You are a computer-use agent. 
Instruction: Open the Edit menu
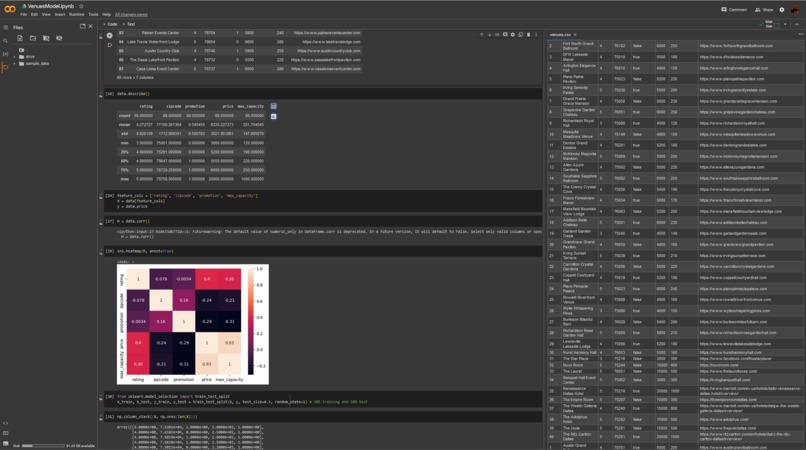(x=34, y=14)
